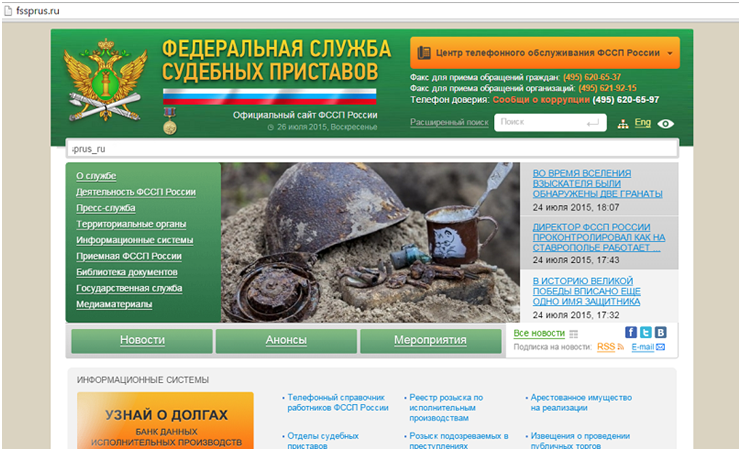Click the VKontakte icon

pyautogui.click(x=660, y=332)
